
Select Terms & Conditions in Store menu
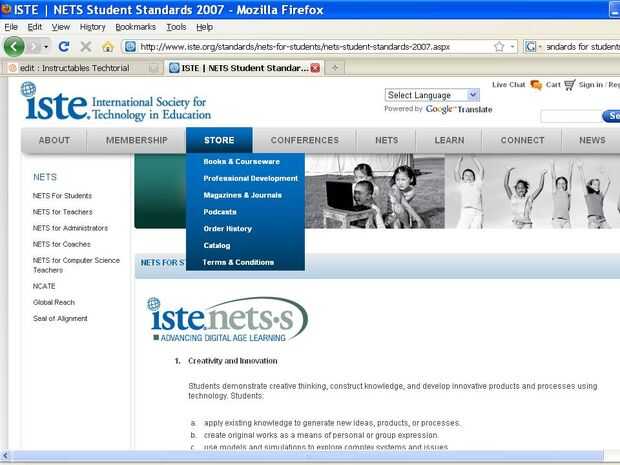click(x=238, y=262)
